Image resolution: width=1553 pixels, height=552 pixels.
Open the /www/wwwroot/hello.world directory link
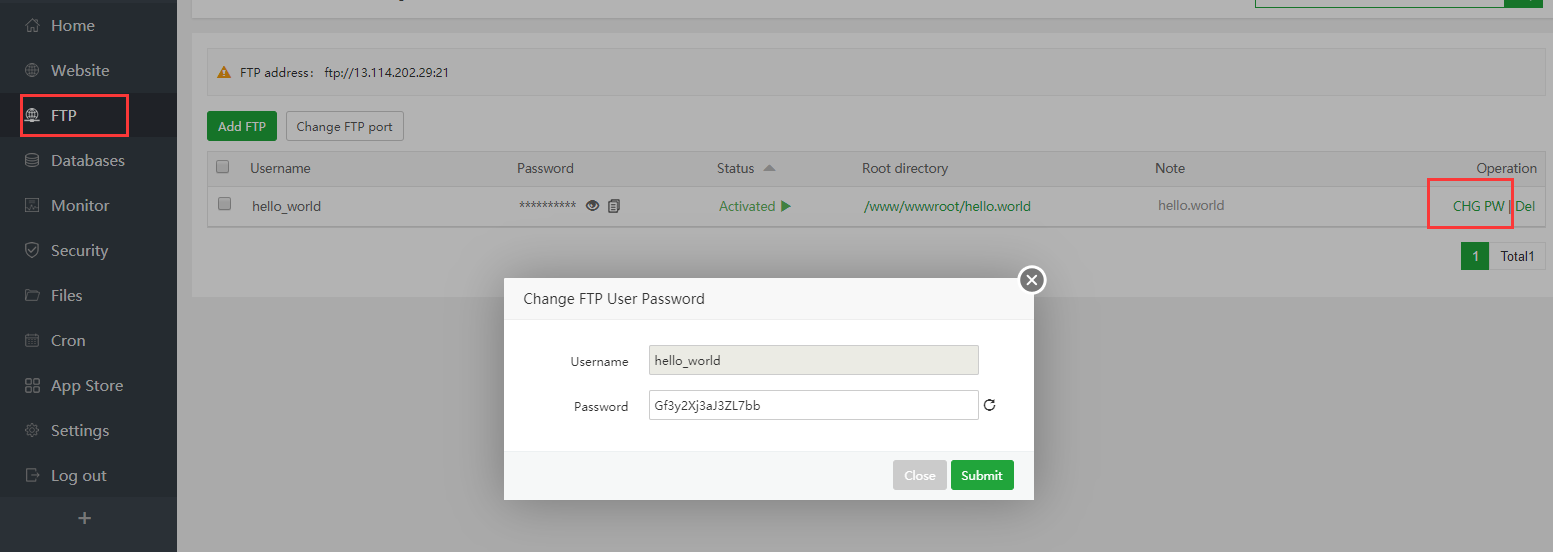tap(947, 206)
